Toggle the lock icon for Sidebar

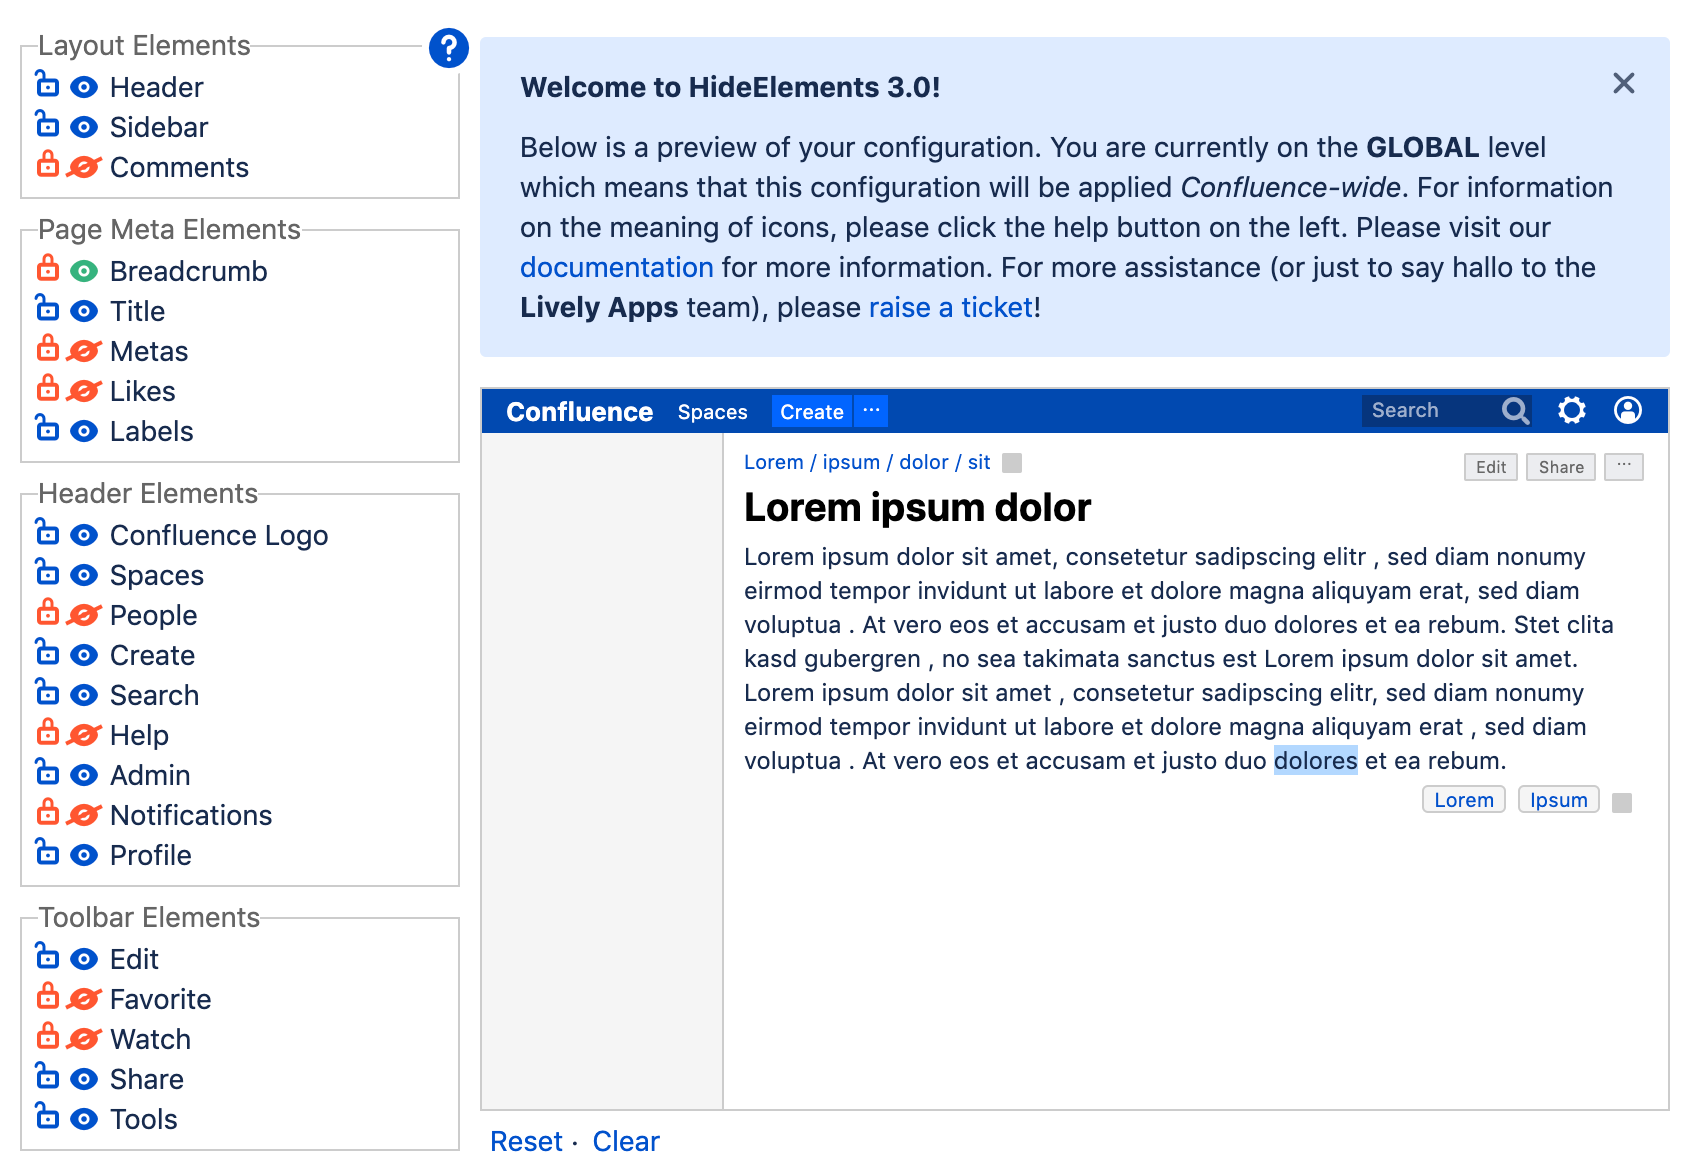[47, 124]
